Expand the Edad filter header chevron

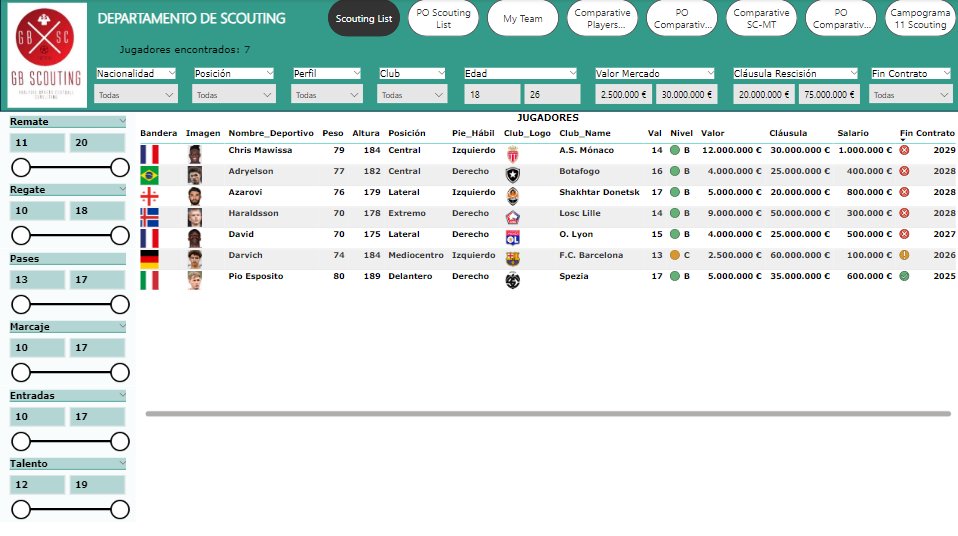(572, 73)
